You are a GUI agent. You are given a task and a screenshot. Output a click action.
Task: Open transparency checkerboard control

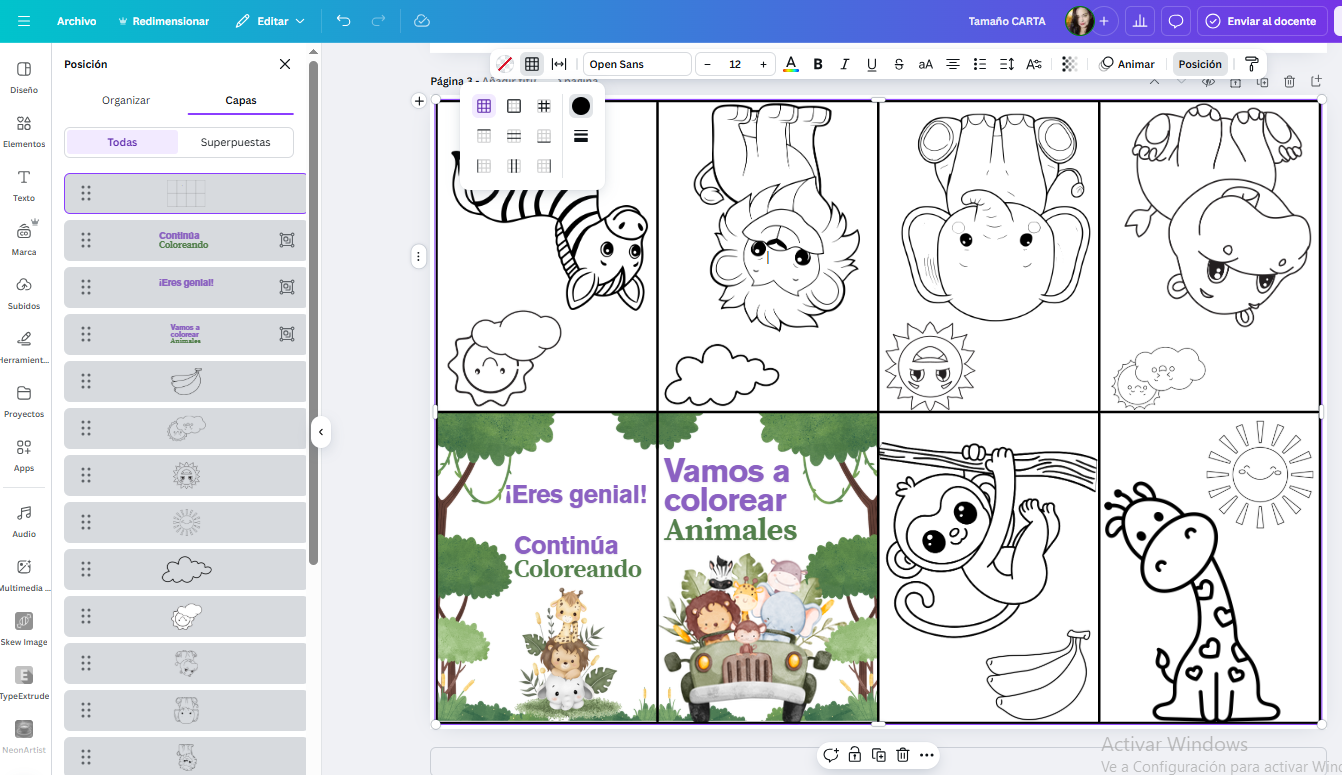pos(1069,64)
